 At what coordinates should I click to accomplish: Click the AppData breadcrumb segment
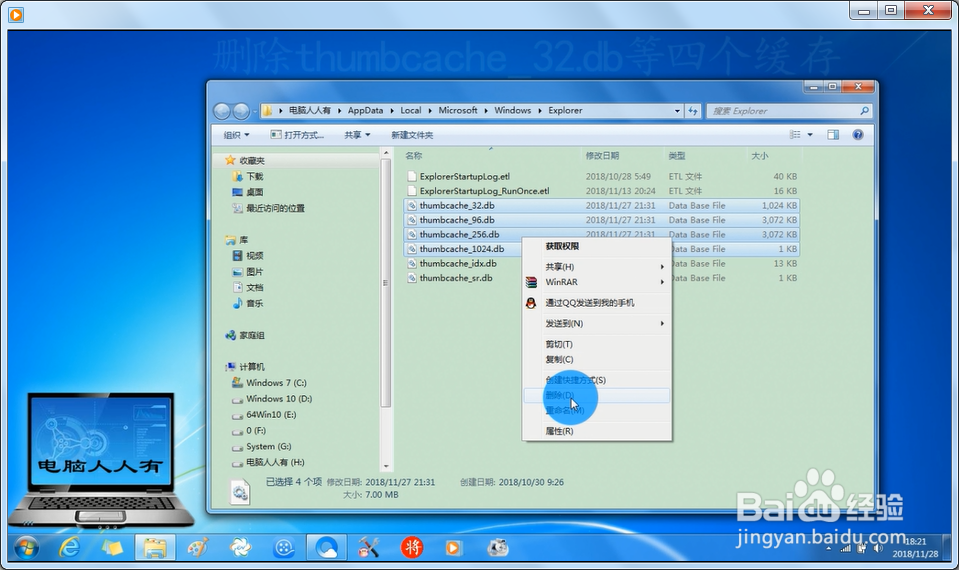(365, 110)
